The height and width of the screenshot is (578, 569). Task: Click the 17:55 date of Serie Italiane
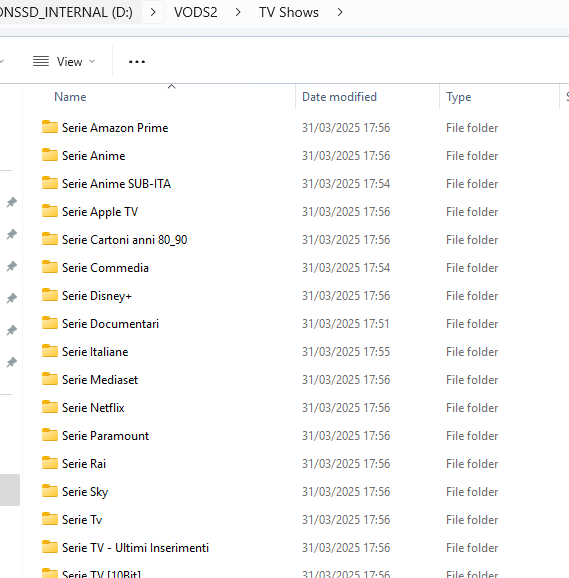(346, 352)
